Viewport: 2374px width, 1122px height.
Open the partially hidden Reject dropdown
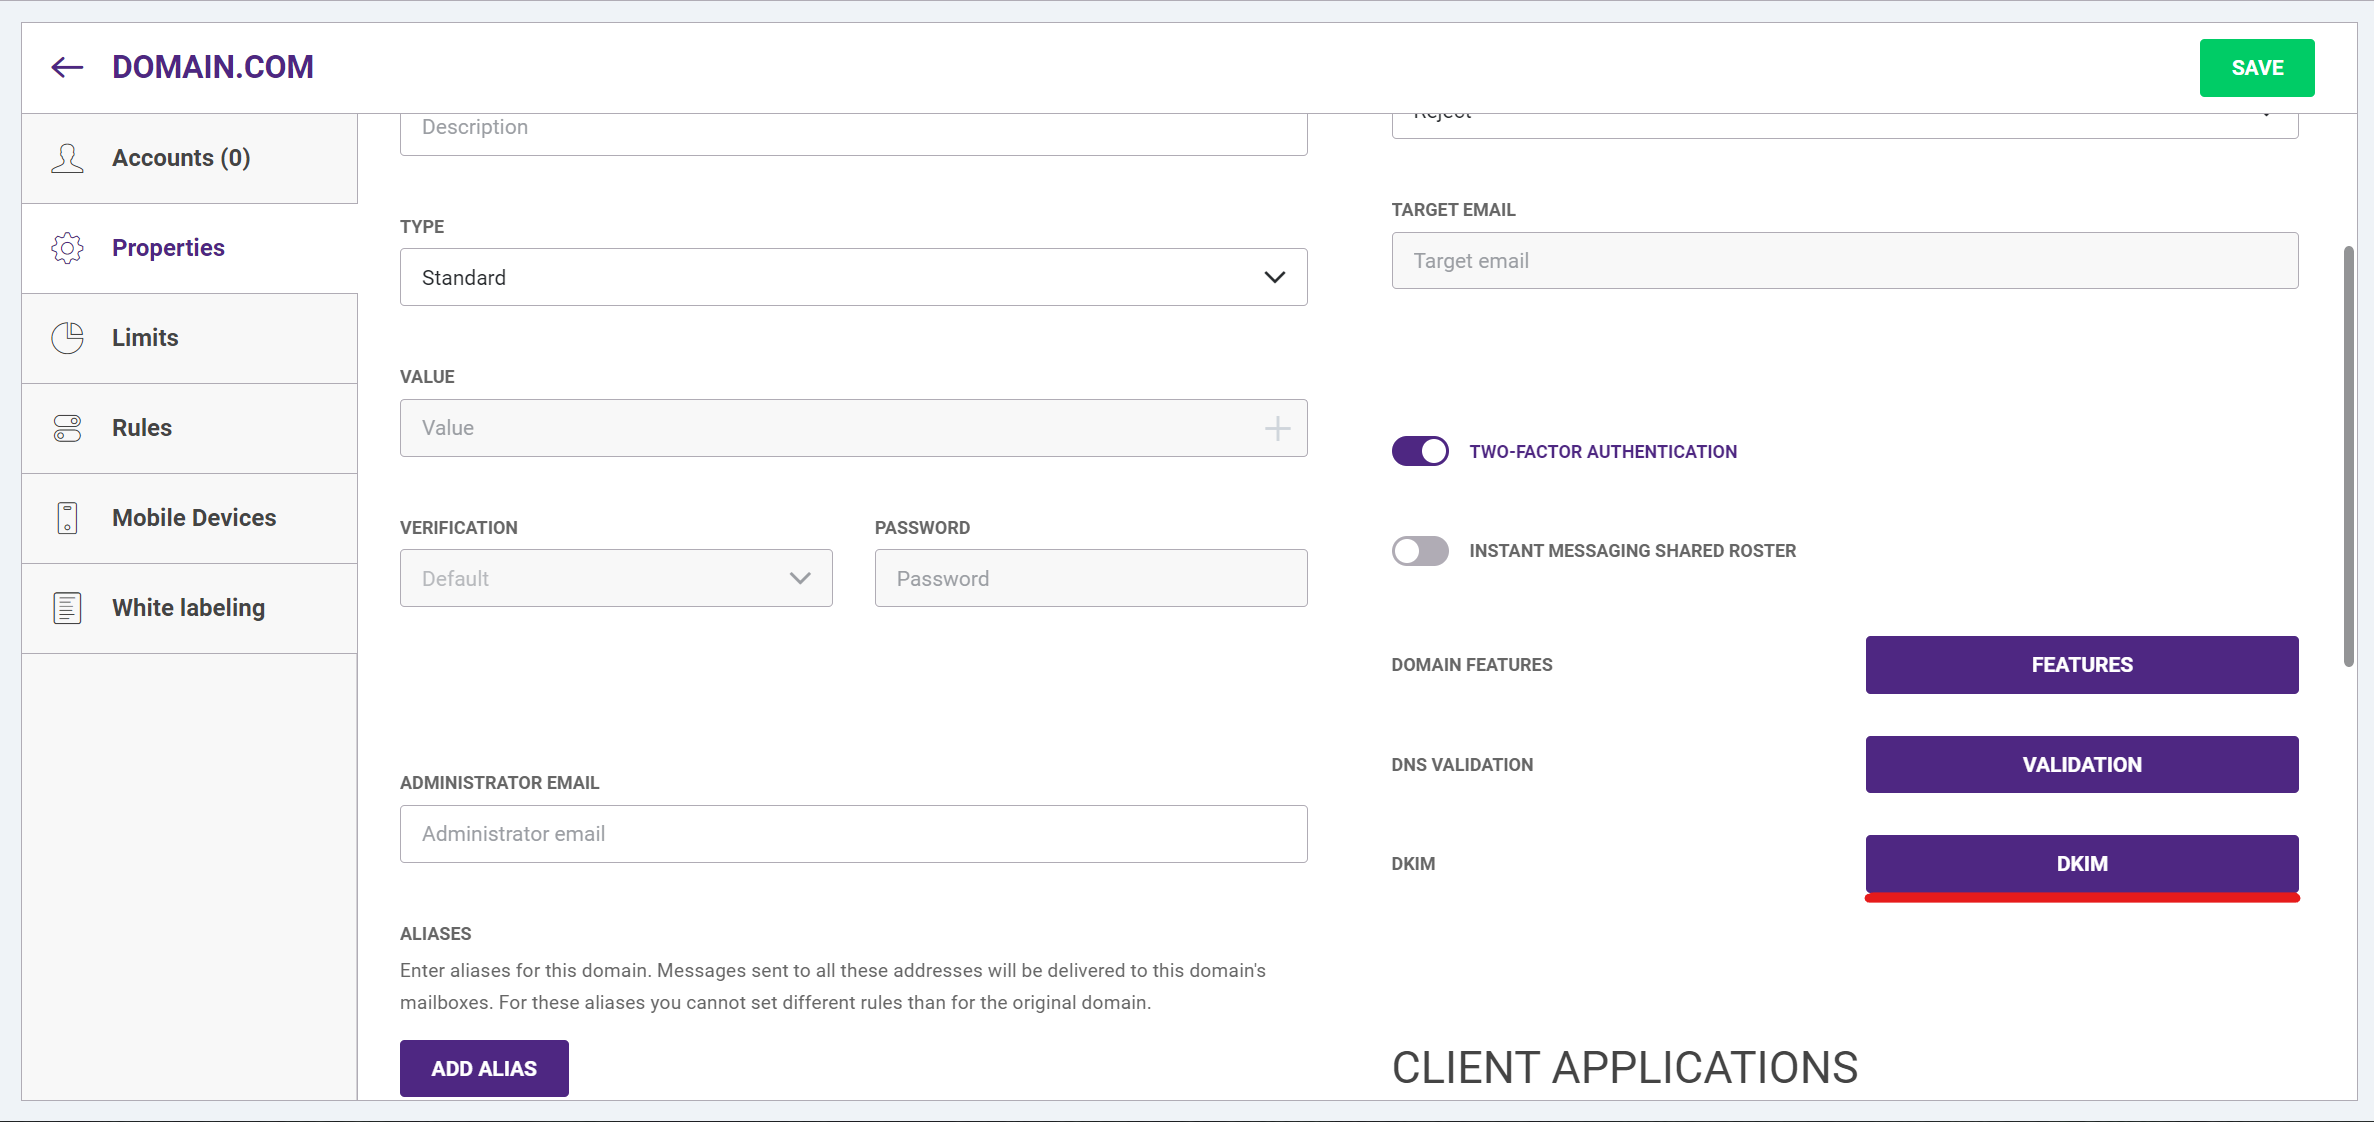point(1844,124)
